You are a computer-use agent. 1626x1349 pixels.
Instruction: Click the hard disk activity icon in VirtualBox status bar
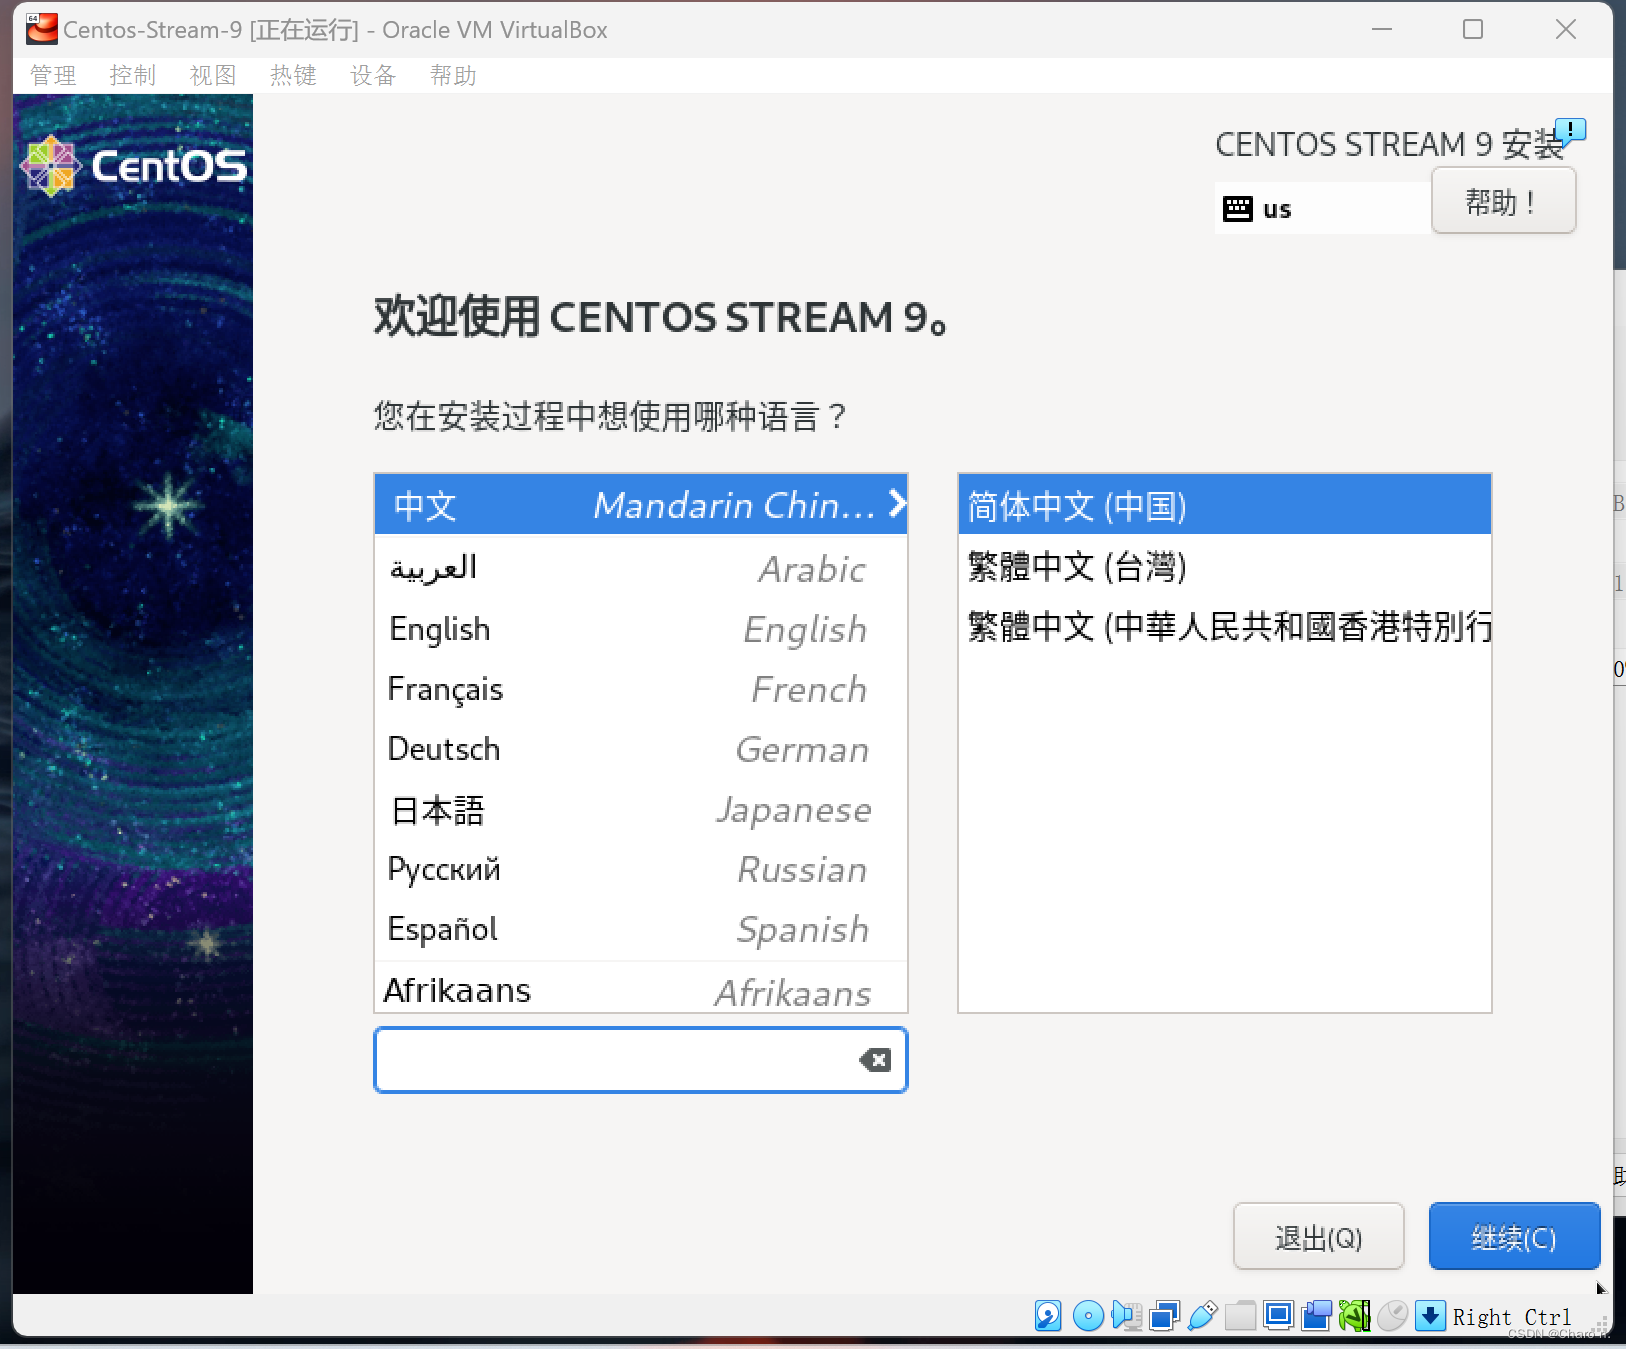coord(1048,1315)
